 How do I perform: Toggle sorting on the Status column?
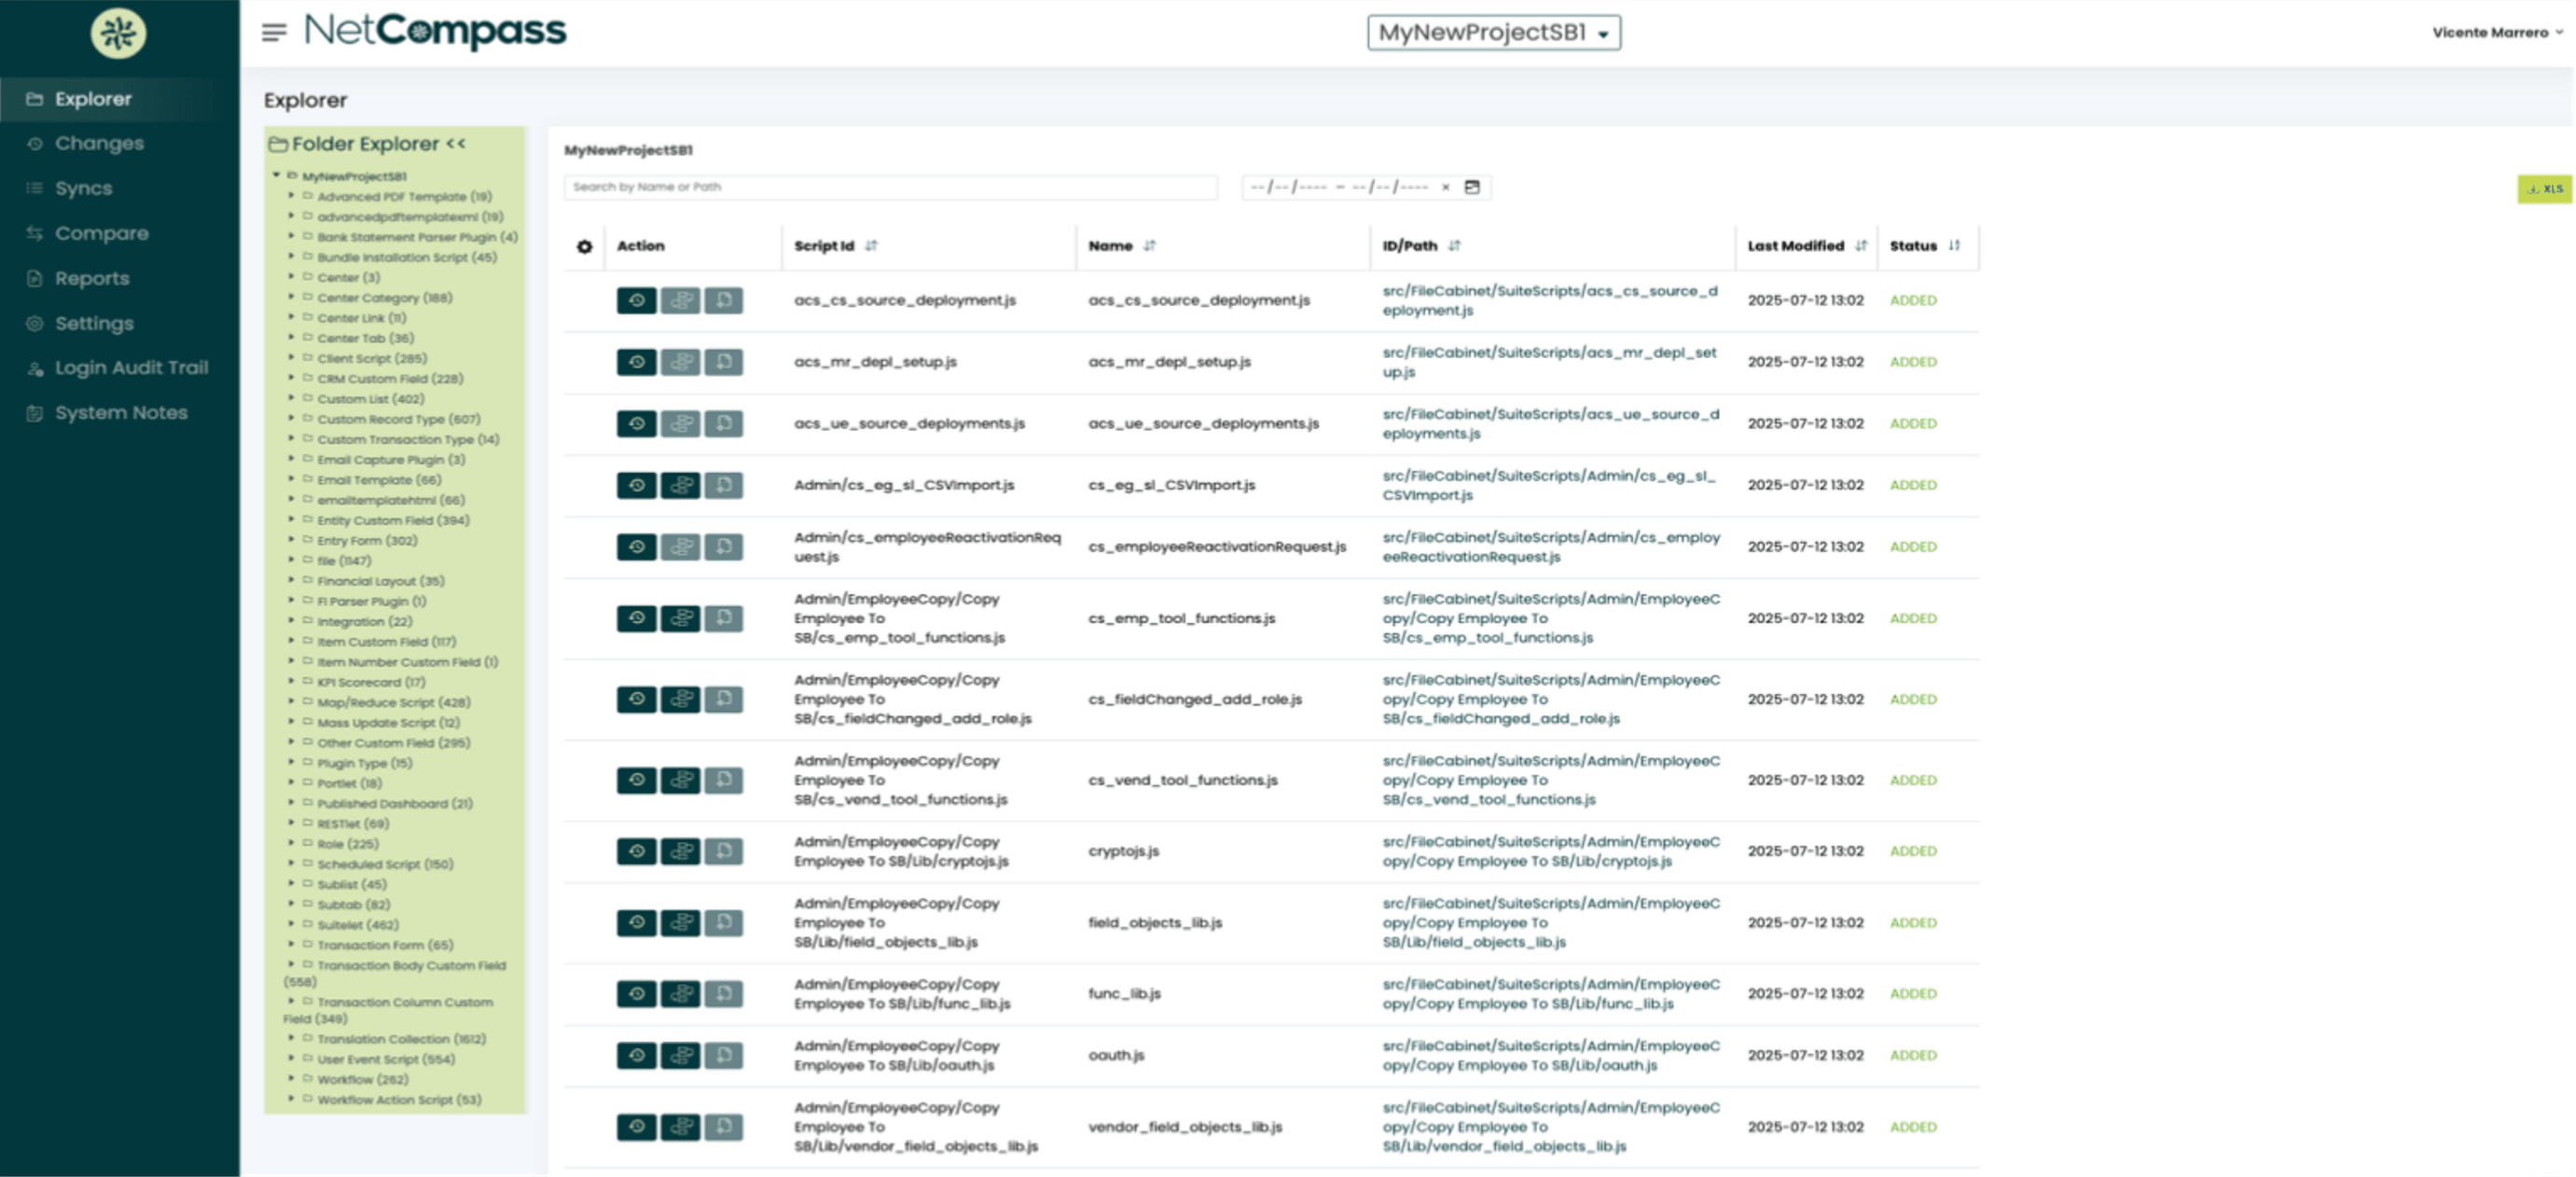click(x=1955, y=245)
